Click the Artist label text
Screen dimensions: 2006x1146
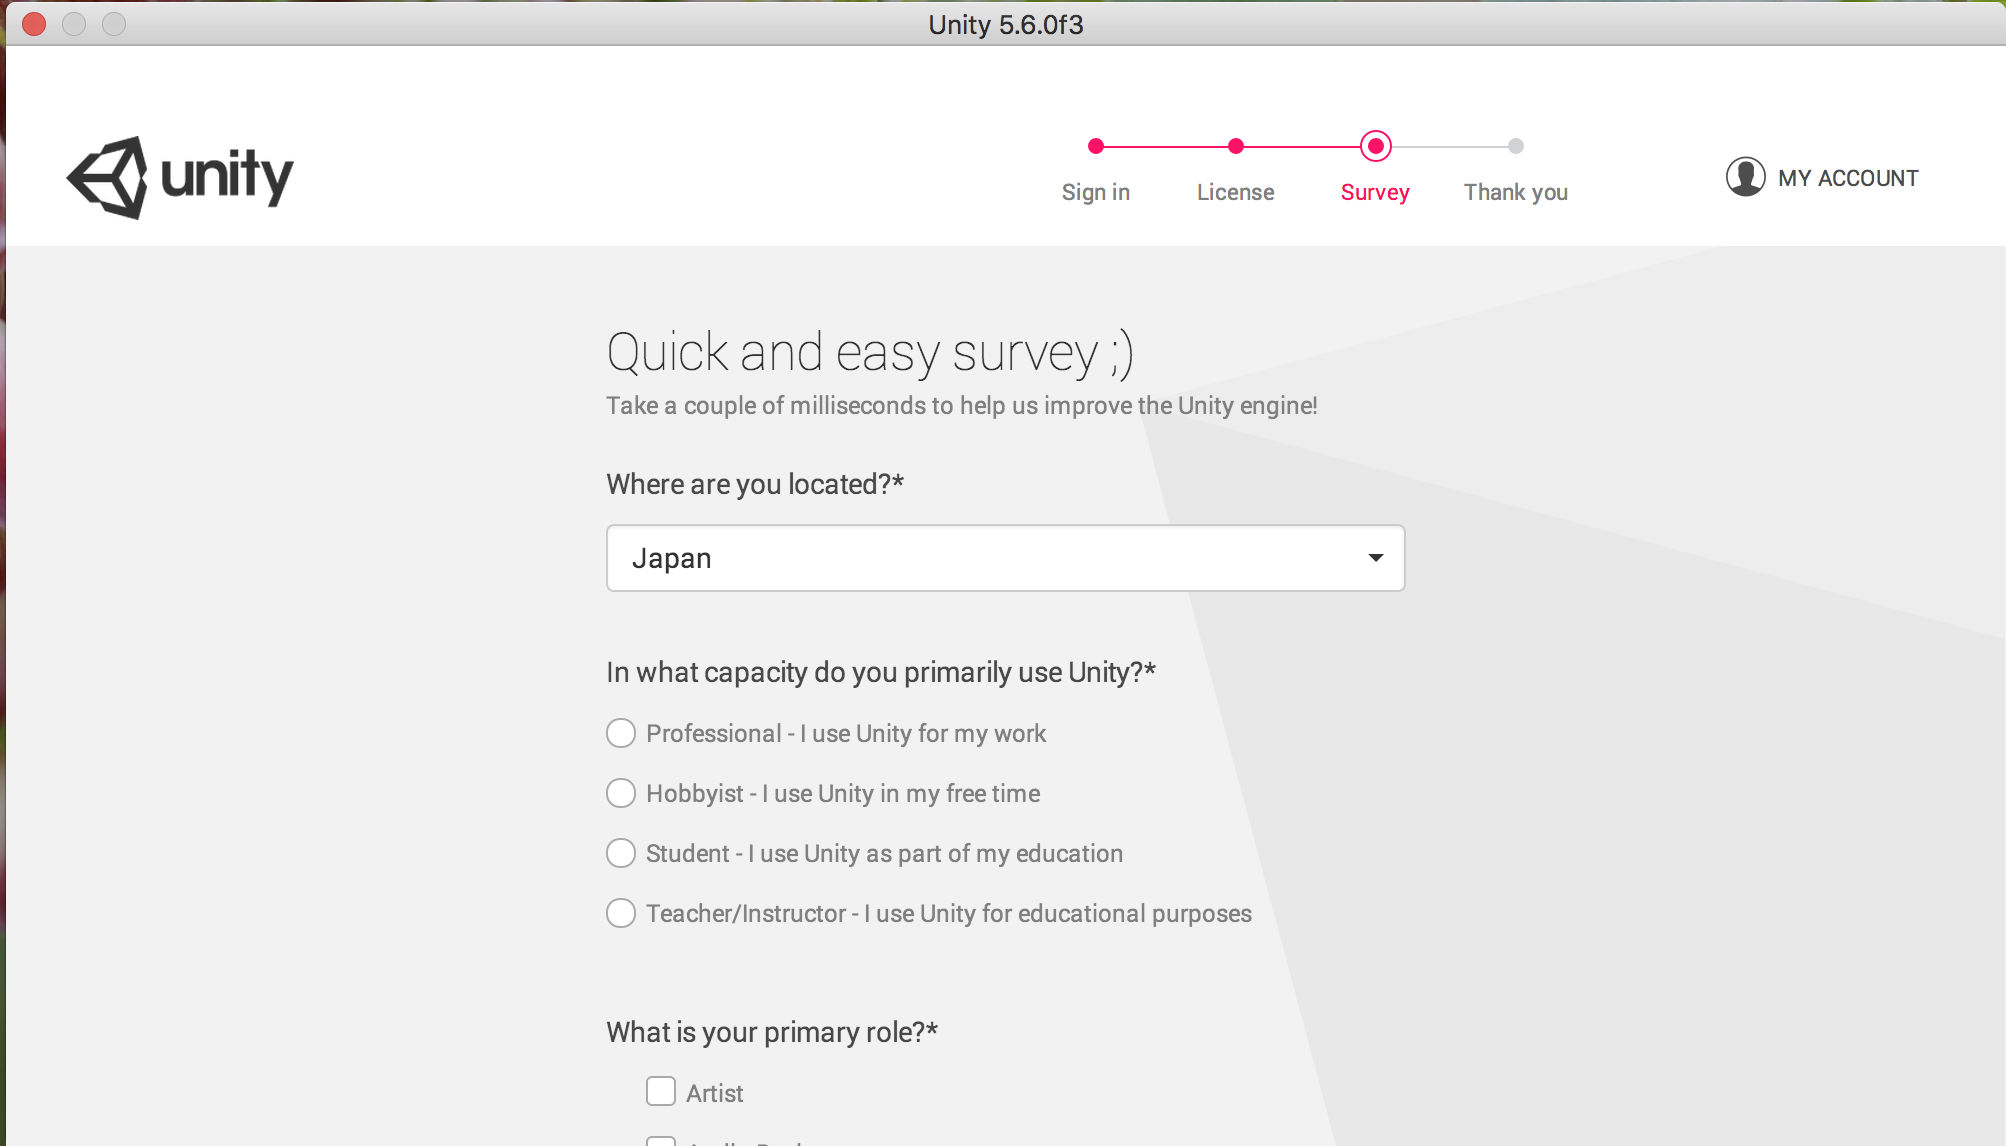pyautogui.click(x=715, y=1093)
